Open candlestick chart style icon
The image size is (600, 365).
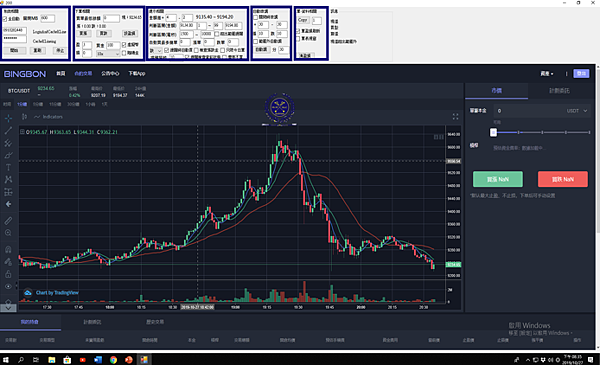tap(24, 117)
